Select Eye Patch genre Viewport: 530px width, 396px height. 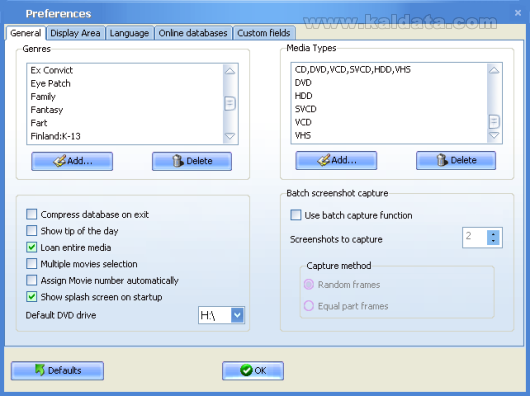point(125,83)
